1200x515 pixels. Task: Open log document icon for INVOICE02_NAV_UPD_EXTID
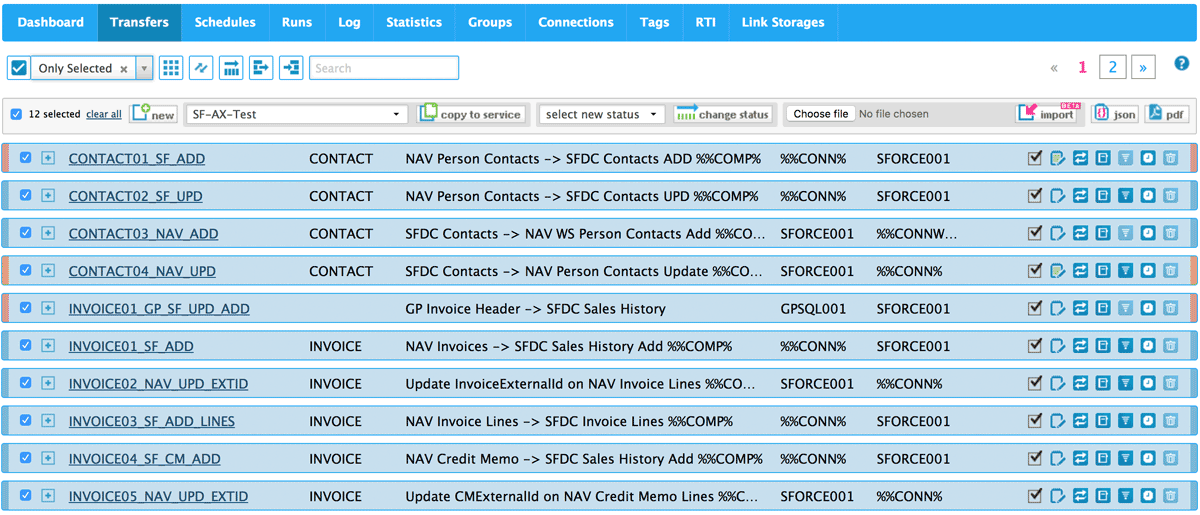(x=1103, y=383)
